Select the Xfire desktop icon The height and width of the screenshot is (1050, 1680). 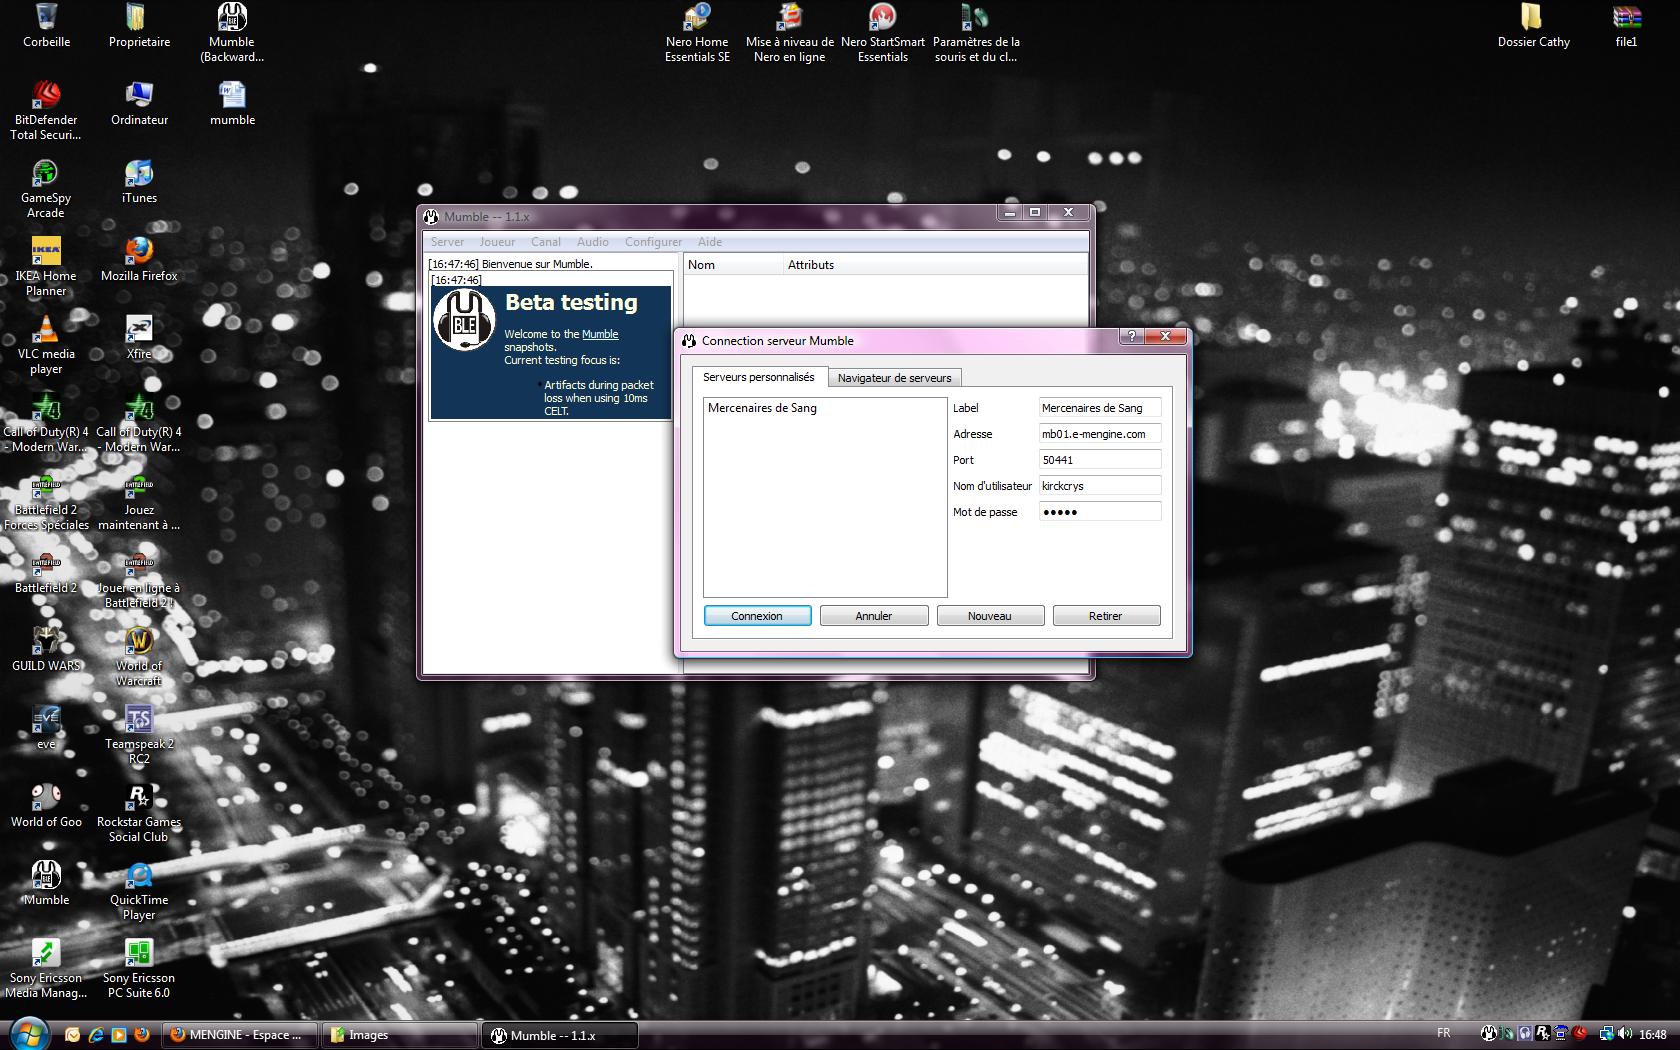(x=139, y=338)
